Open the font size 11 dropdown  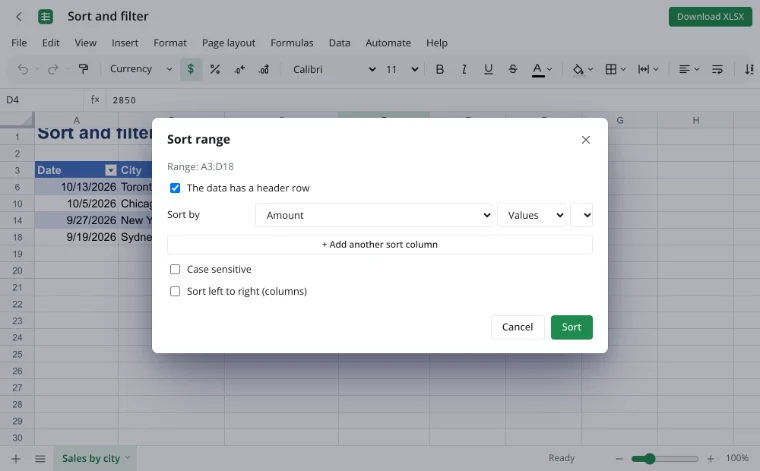click(x=402, y=69)
